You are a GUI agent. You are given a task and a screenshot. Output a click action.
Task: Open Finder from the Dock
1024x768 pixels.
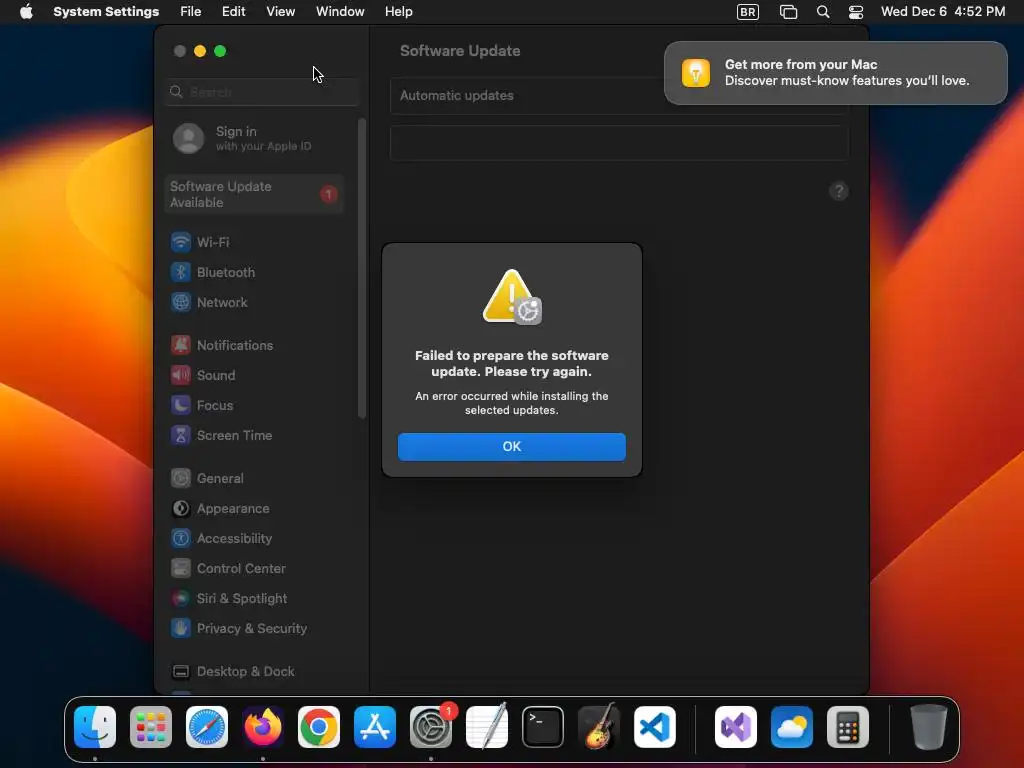click(95, 727)
